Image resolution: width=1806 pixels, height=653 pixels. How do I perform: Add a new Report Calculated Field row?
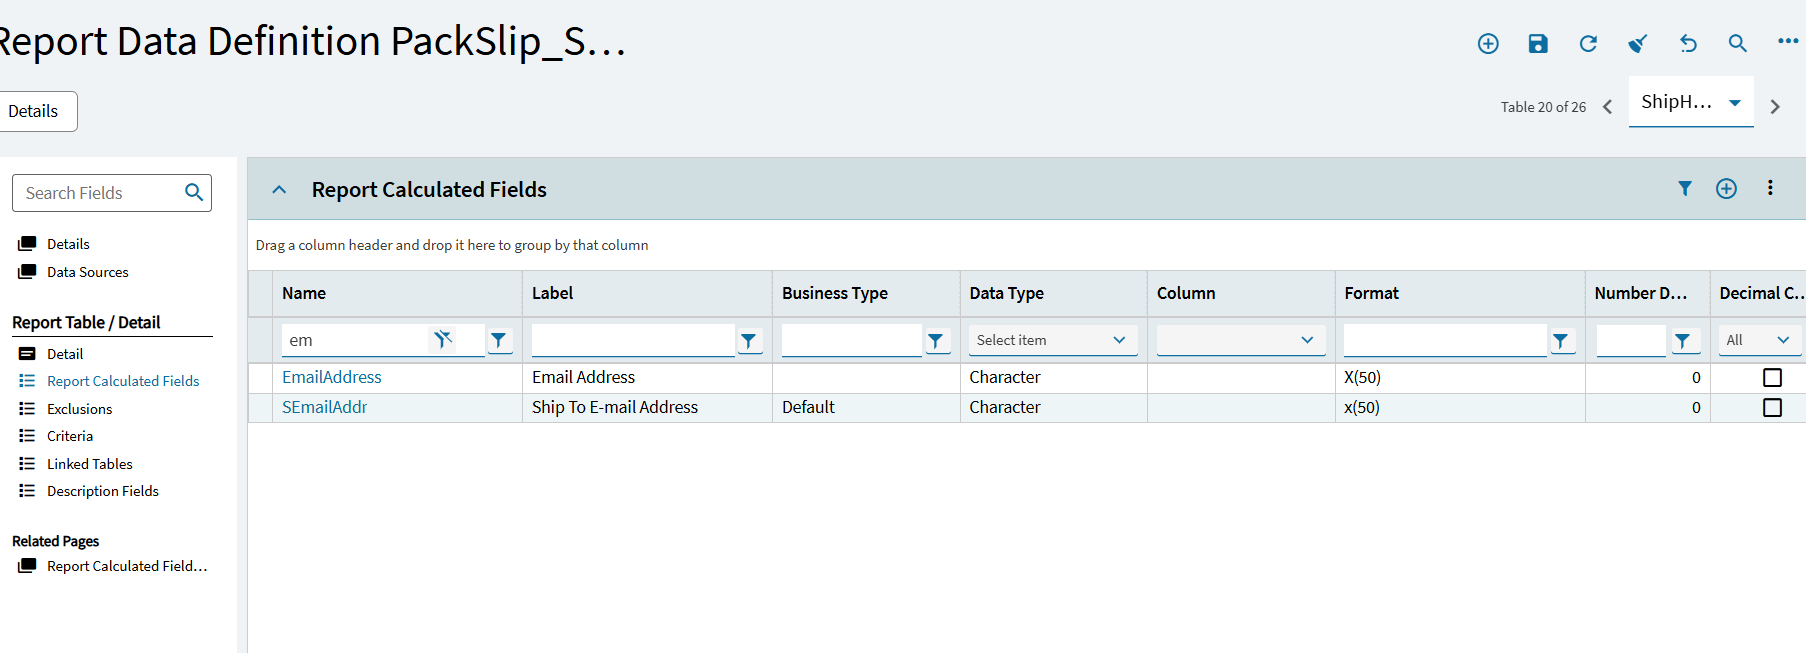coord(1726,189)
